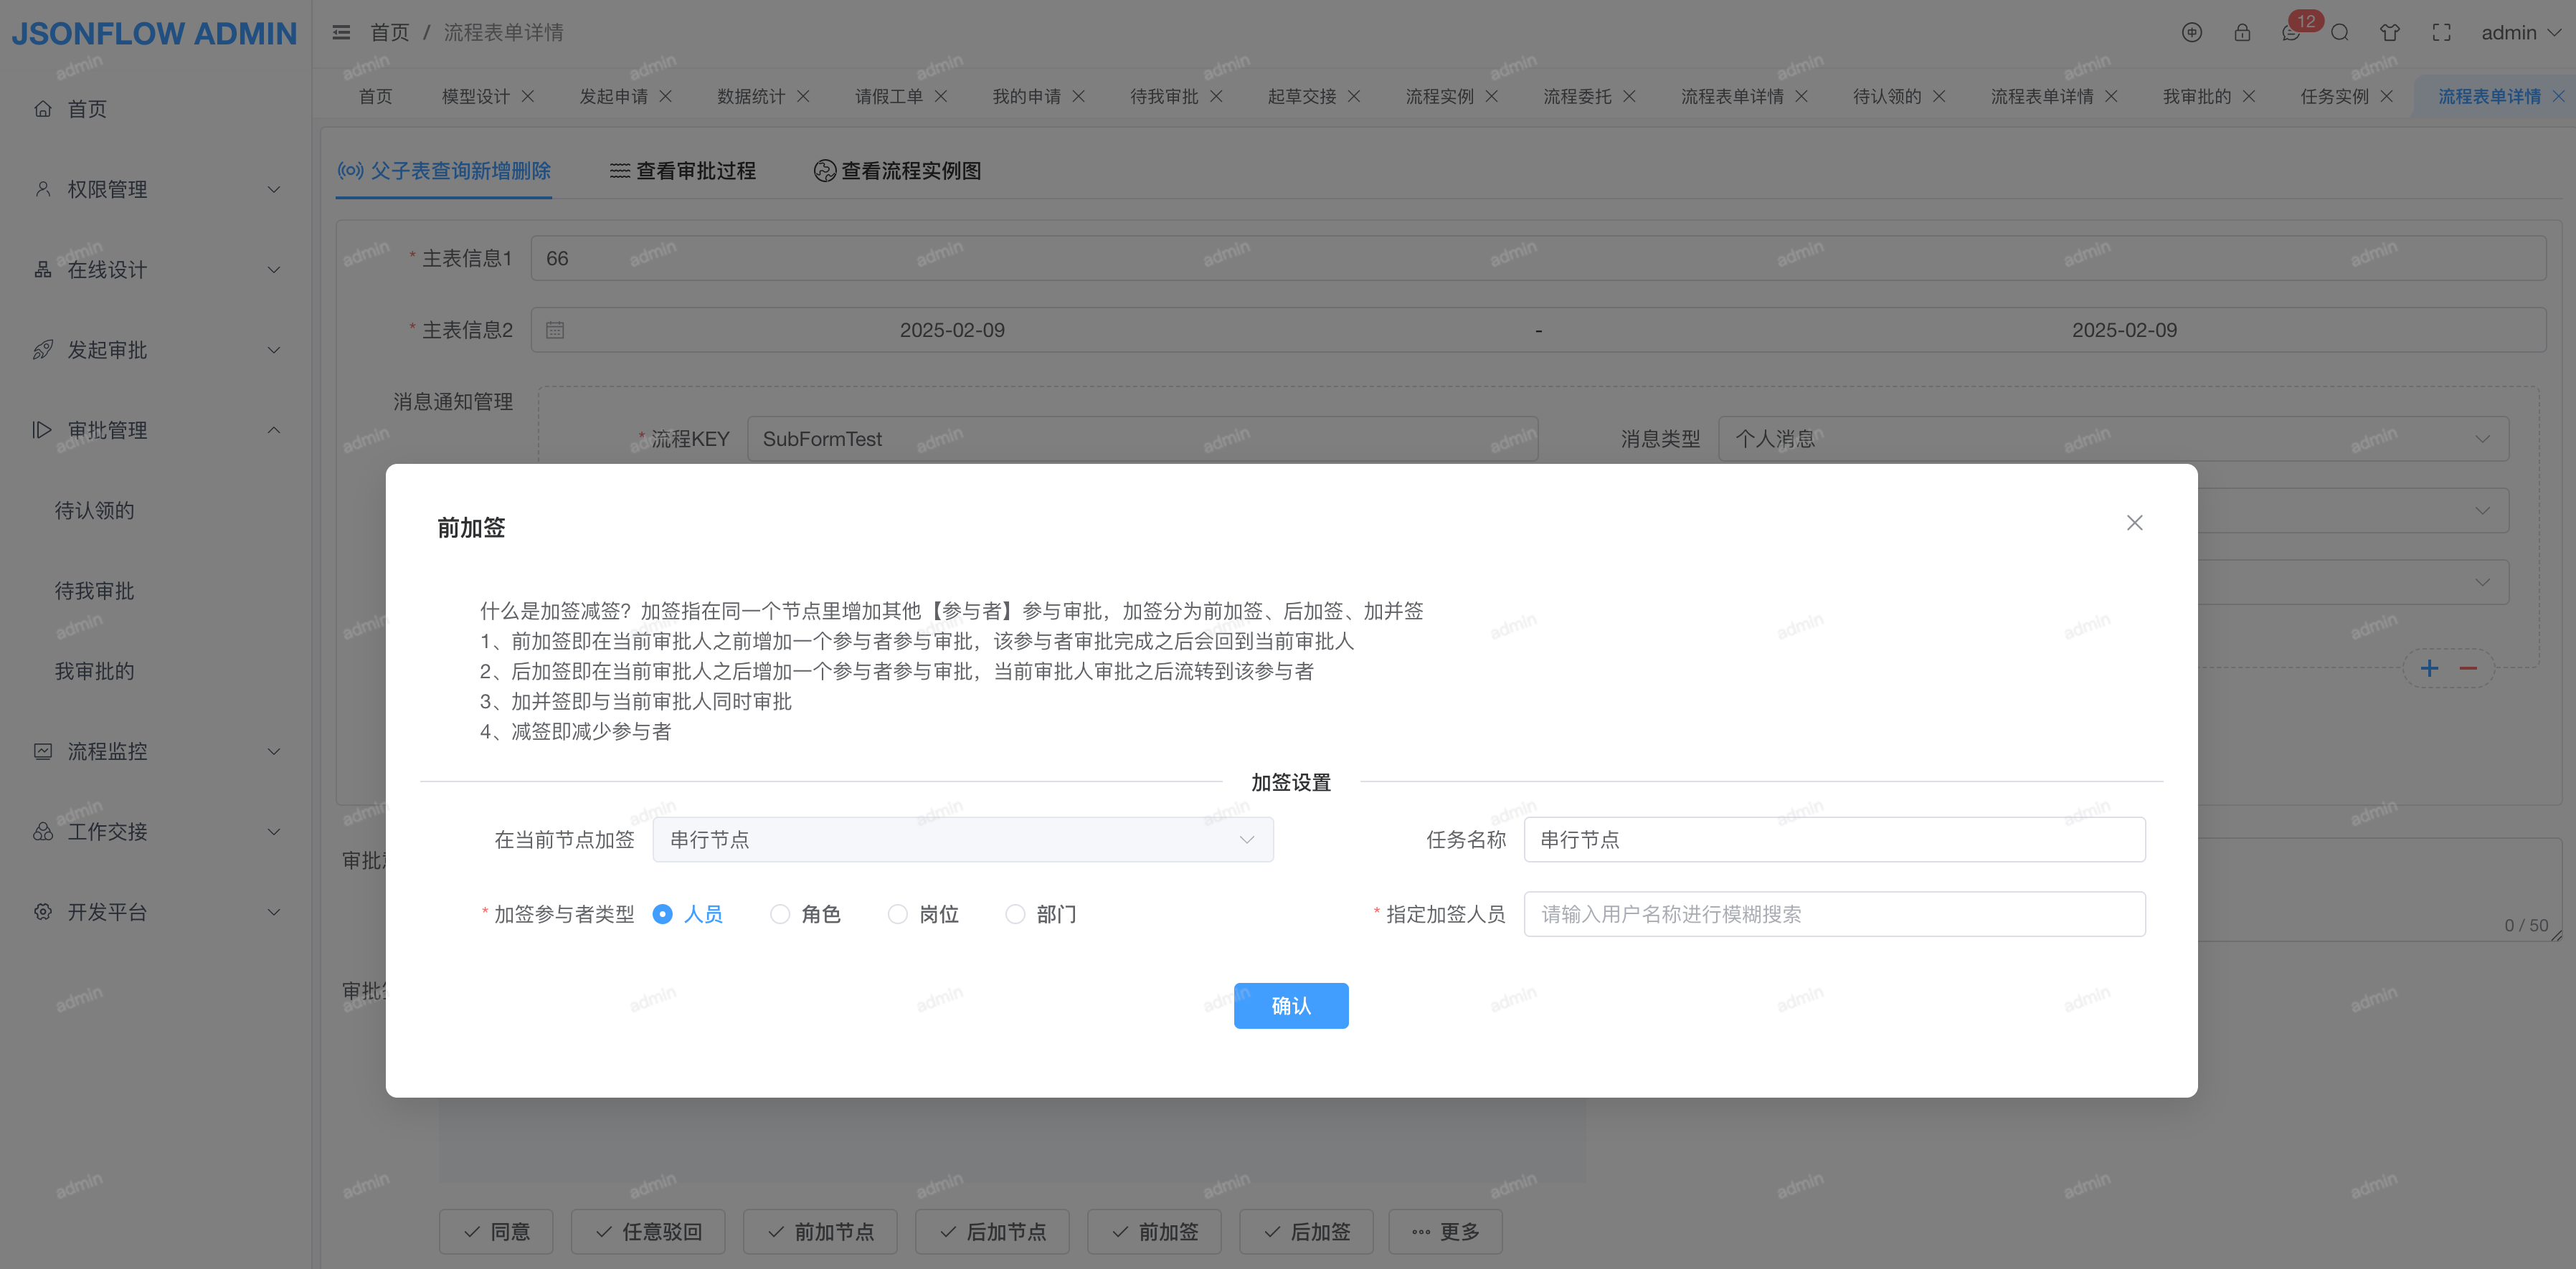Image resolution: width=2576 pixels, height=1269 pixels.
Task: Switch to 查看审批过程 tab
Action: (683, 171)
